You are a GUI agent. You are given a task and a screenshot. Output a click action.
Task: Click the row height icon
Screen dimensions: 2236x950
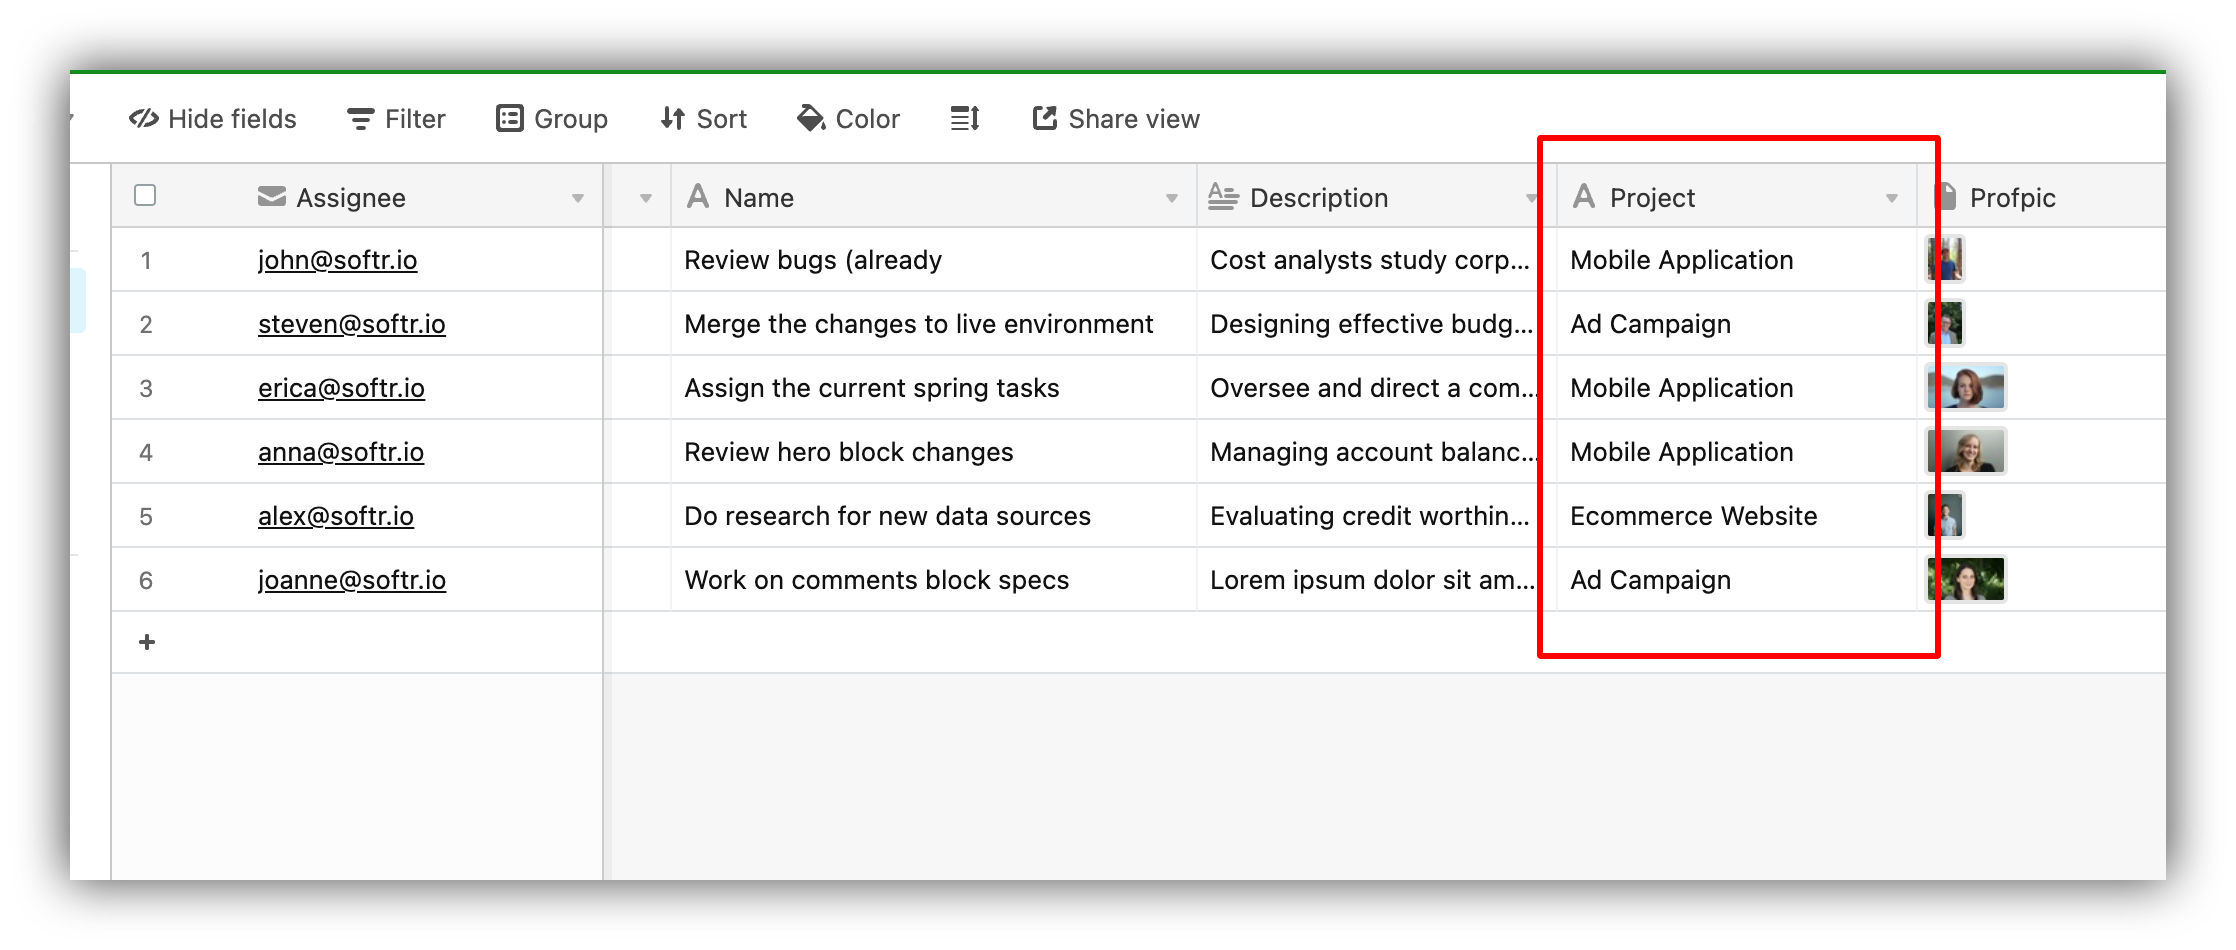point(963,118)
